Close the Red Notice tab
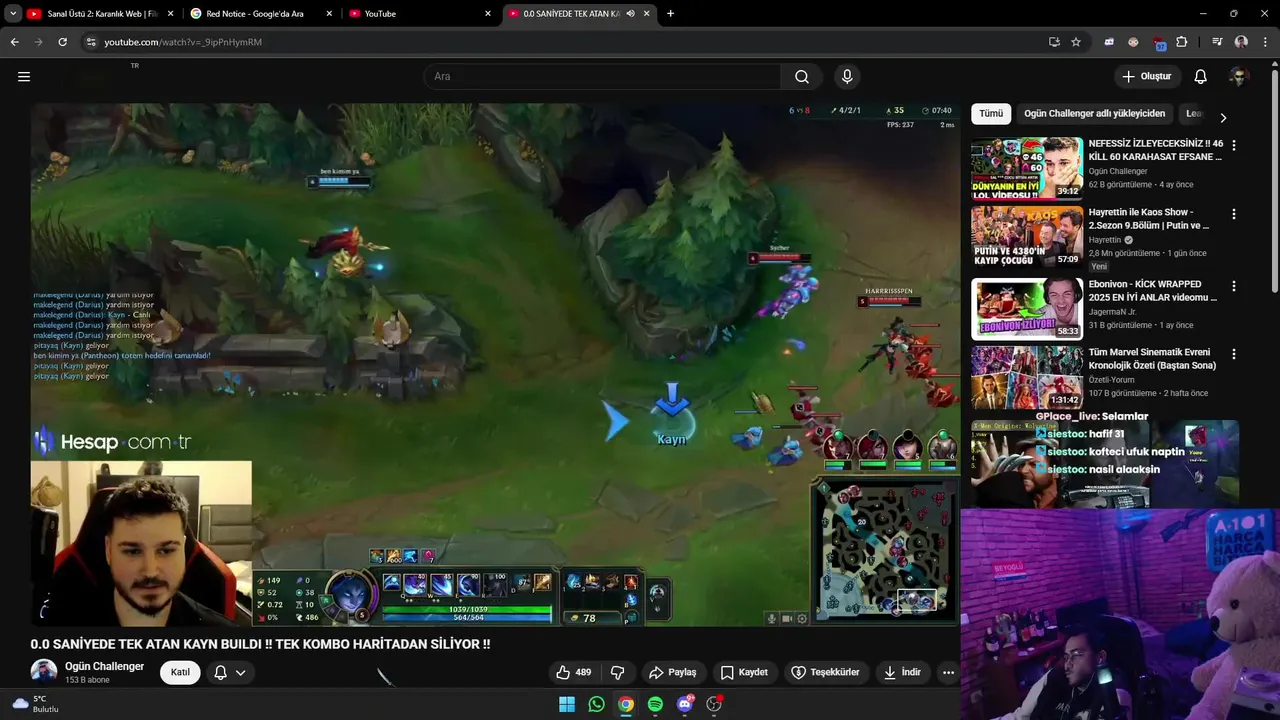This screenshot has height=720, width=1280. click(331, 13)
